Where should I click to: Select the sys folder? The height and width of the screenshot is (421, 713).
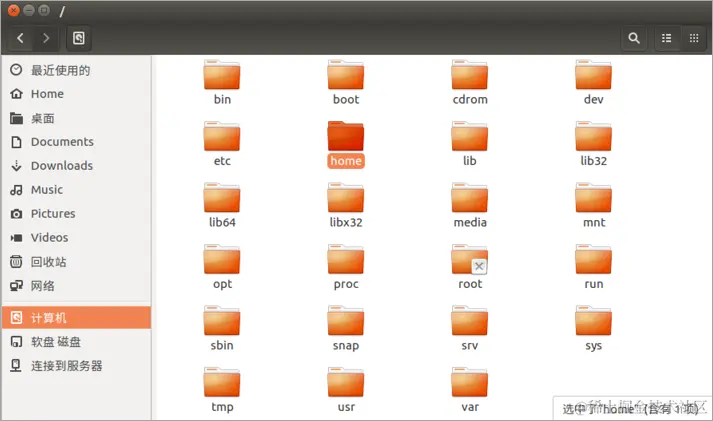[593, 328]
